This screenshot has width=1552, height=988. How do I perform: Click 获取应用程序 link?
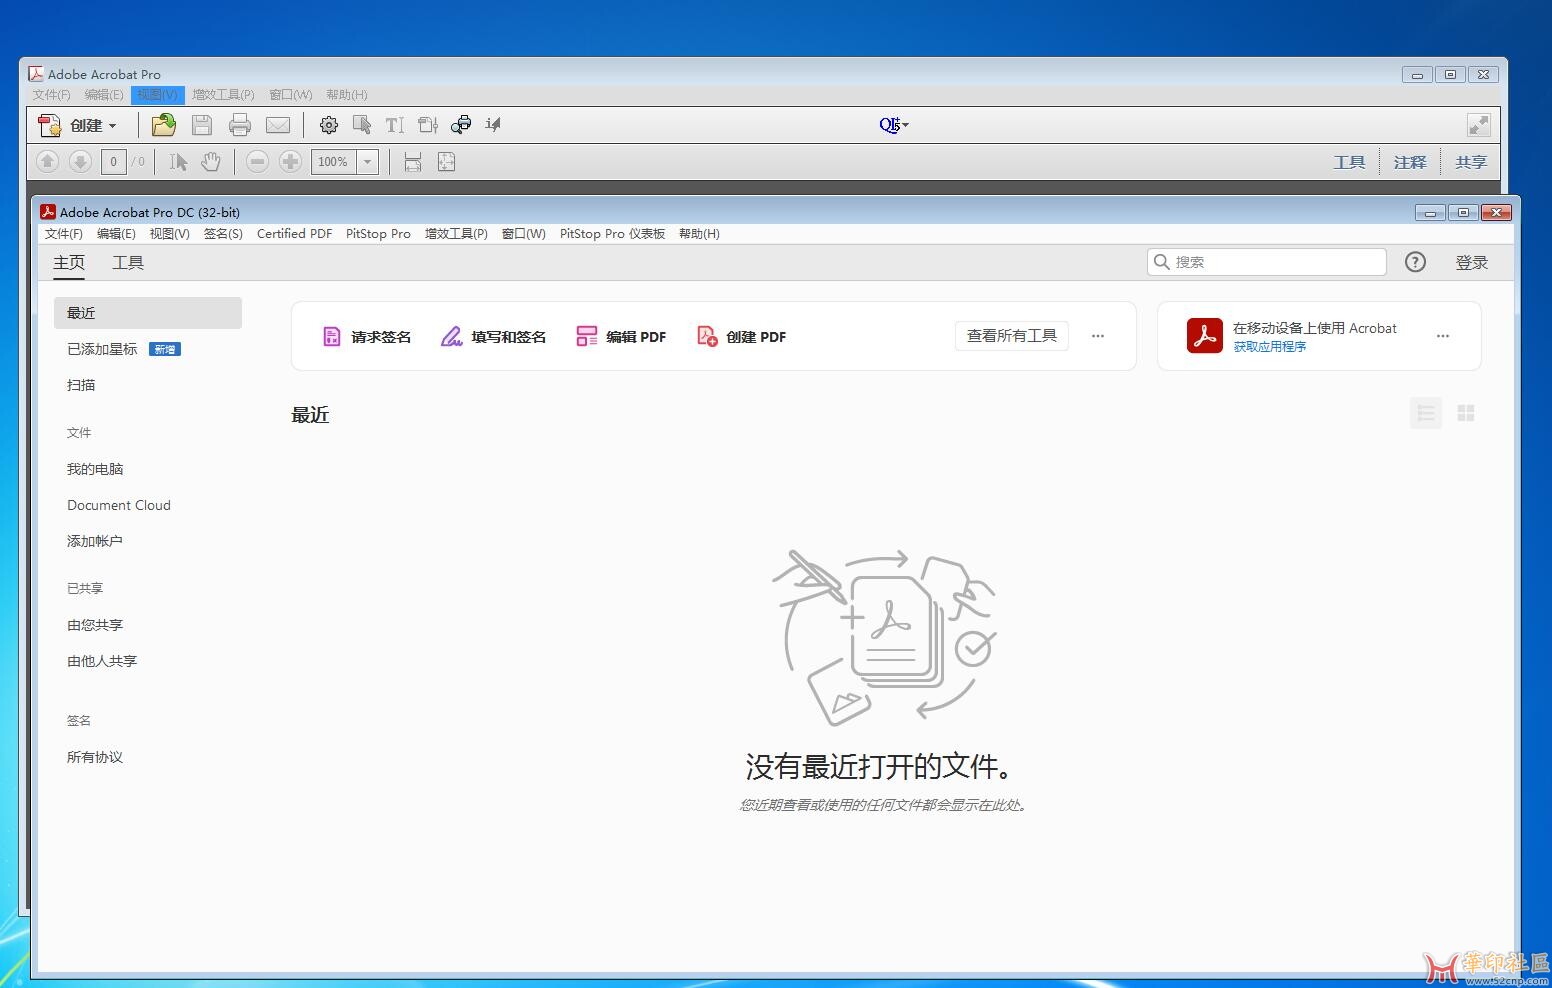1270,347
